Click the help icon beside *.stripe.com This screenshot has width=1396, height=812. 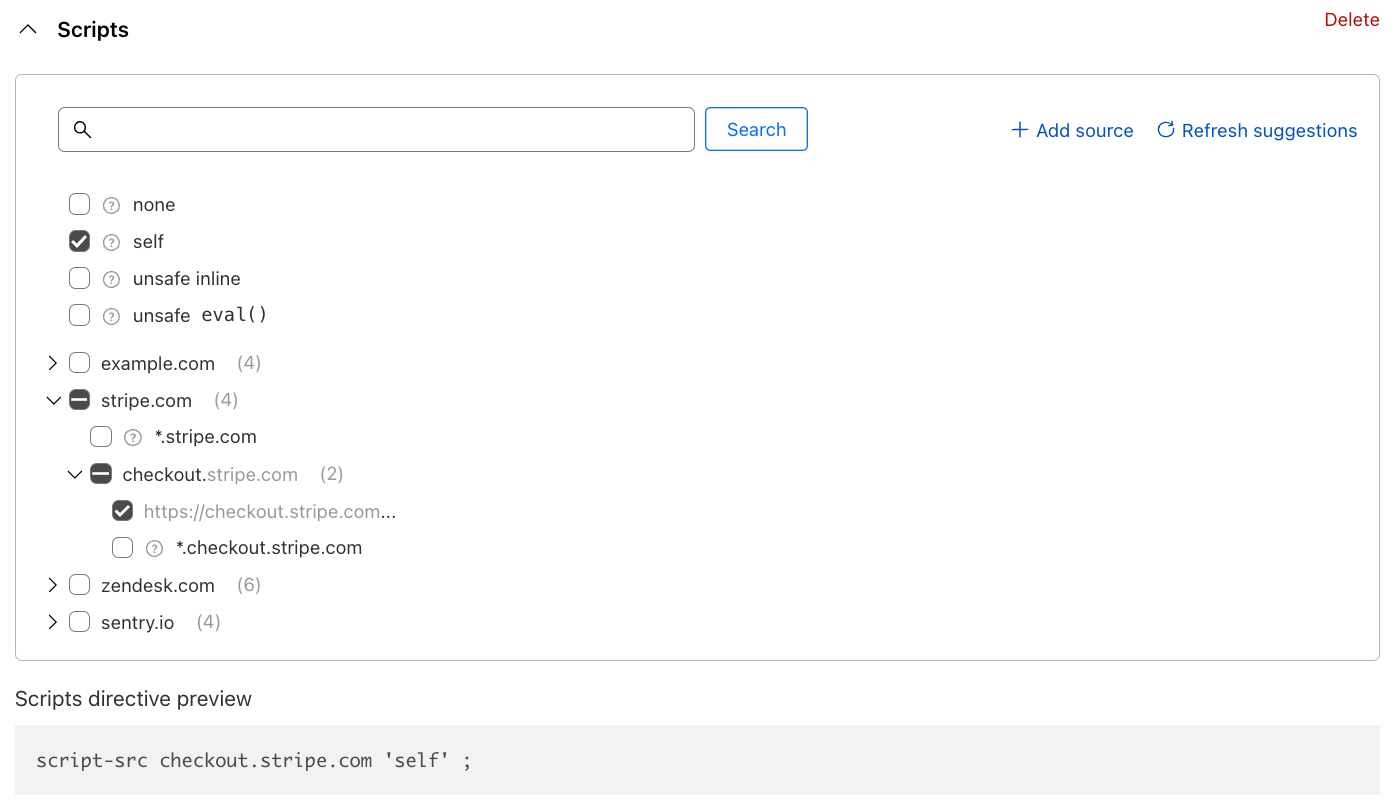pyautogui.click(x=133, y=437)
